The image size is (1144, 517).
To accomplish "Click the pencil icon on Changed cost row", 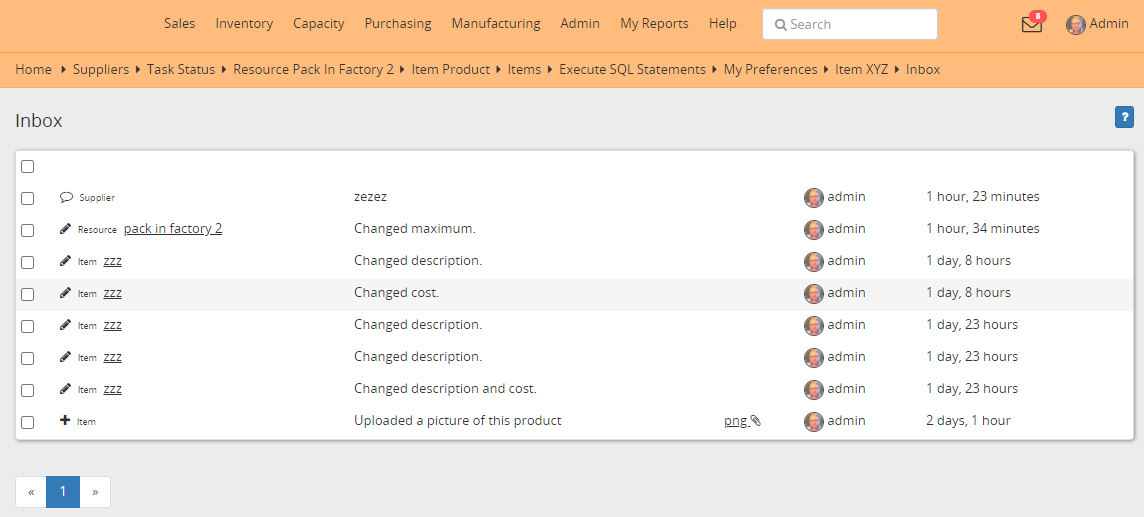I will (x=66, y=293).
